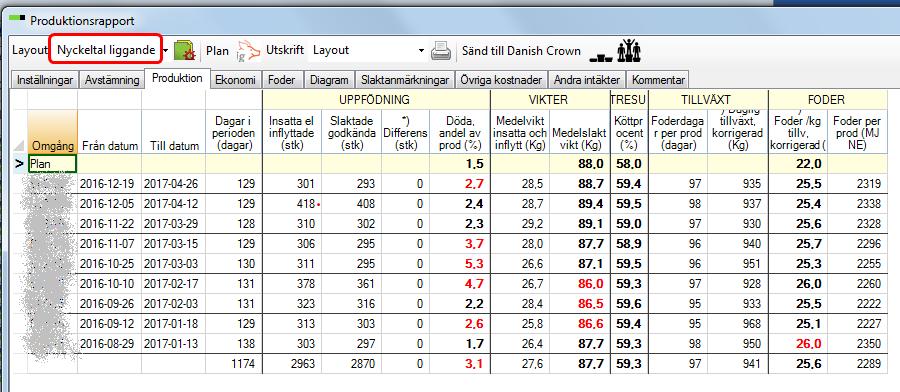Click the 1174 total days cell
900x392 pixels.
click(234, 363)
